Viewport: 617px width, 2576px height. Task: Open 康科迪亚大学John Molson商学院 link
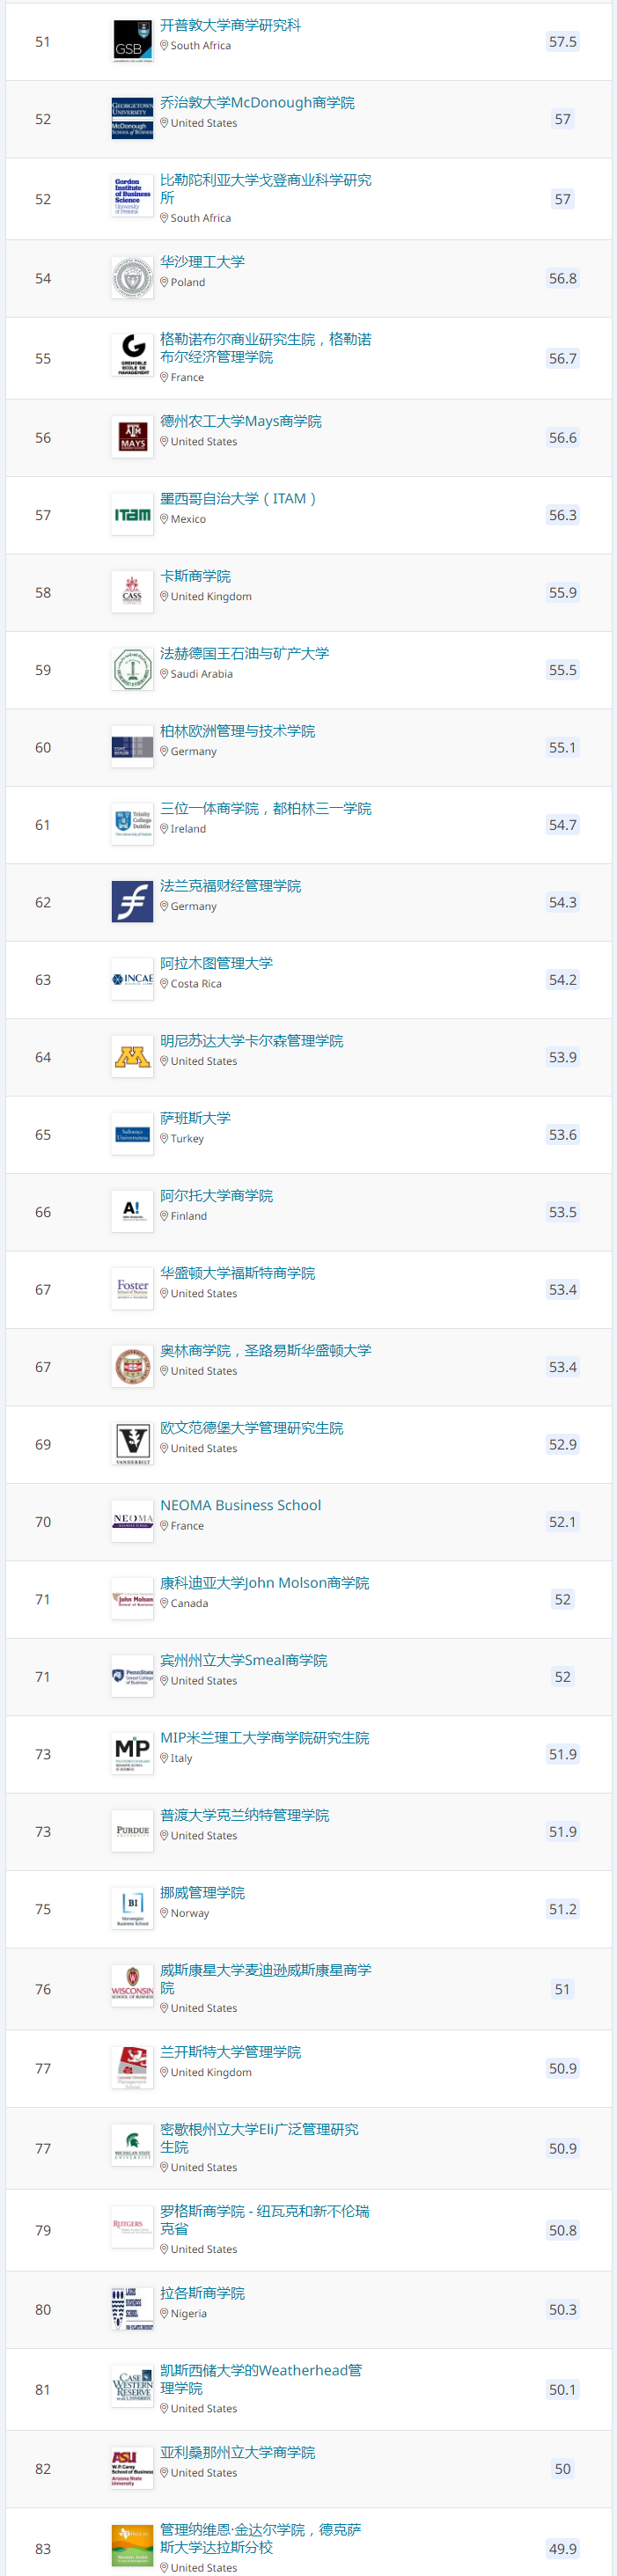coord(264,1584)
